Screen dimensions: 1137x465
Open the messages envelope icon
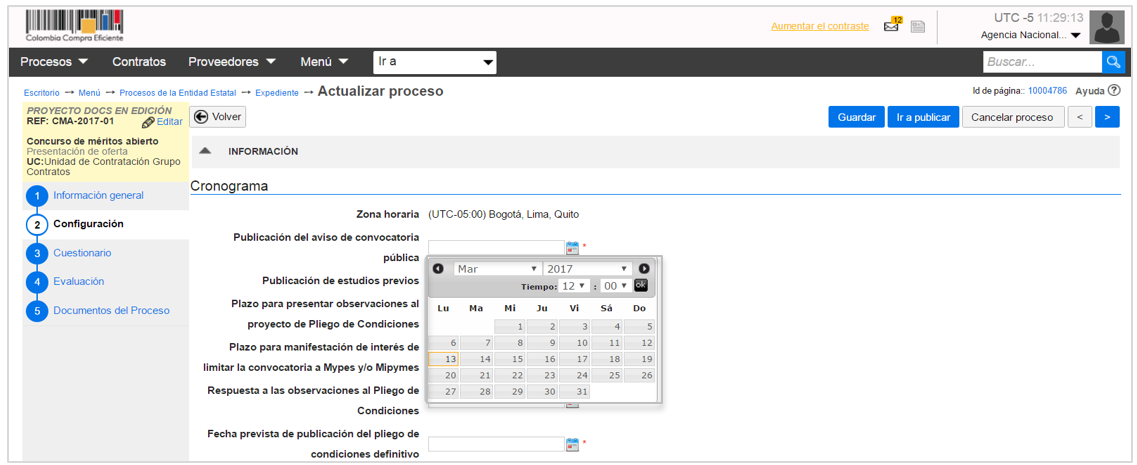click(891, 26)
